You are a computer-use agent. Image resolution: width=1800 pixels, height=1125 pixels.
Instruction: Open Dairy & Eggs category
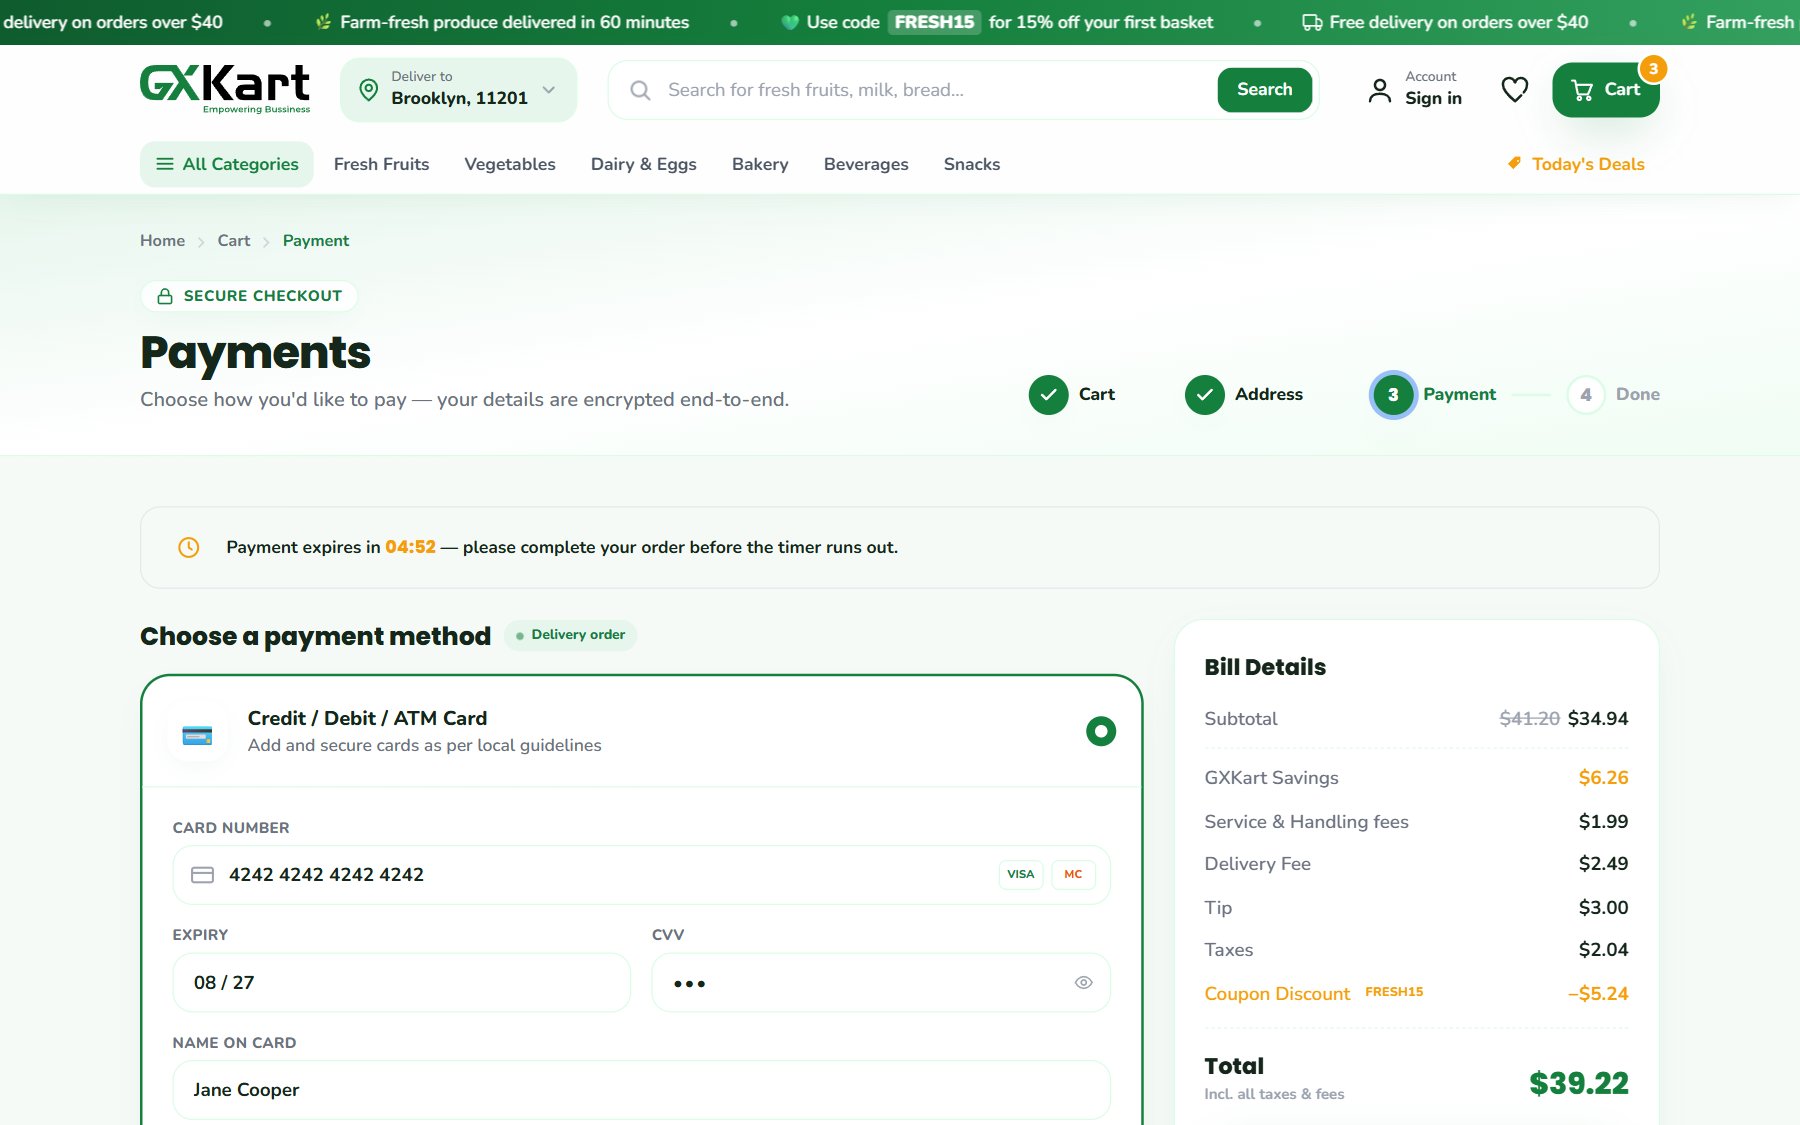point(644,164)
